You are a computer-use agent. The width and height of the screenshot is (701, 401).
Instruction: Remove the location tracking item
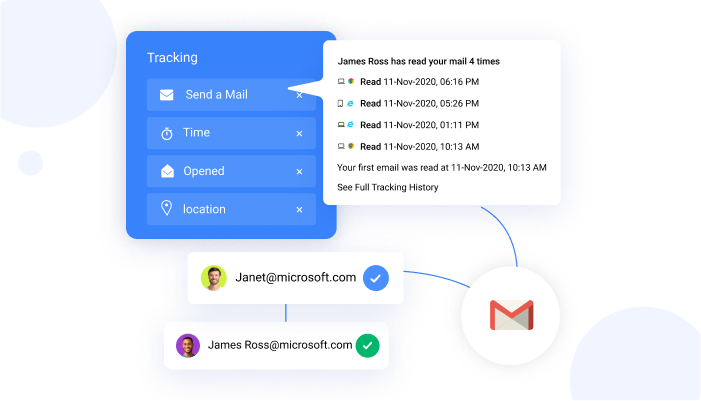(x=300, y=209)
